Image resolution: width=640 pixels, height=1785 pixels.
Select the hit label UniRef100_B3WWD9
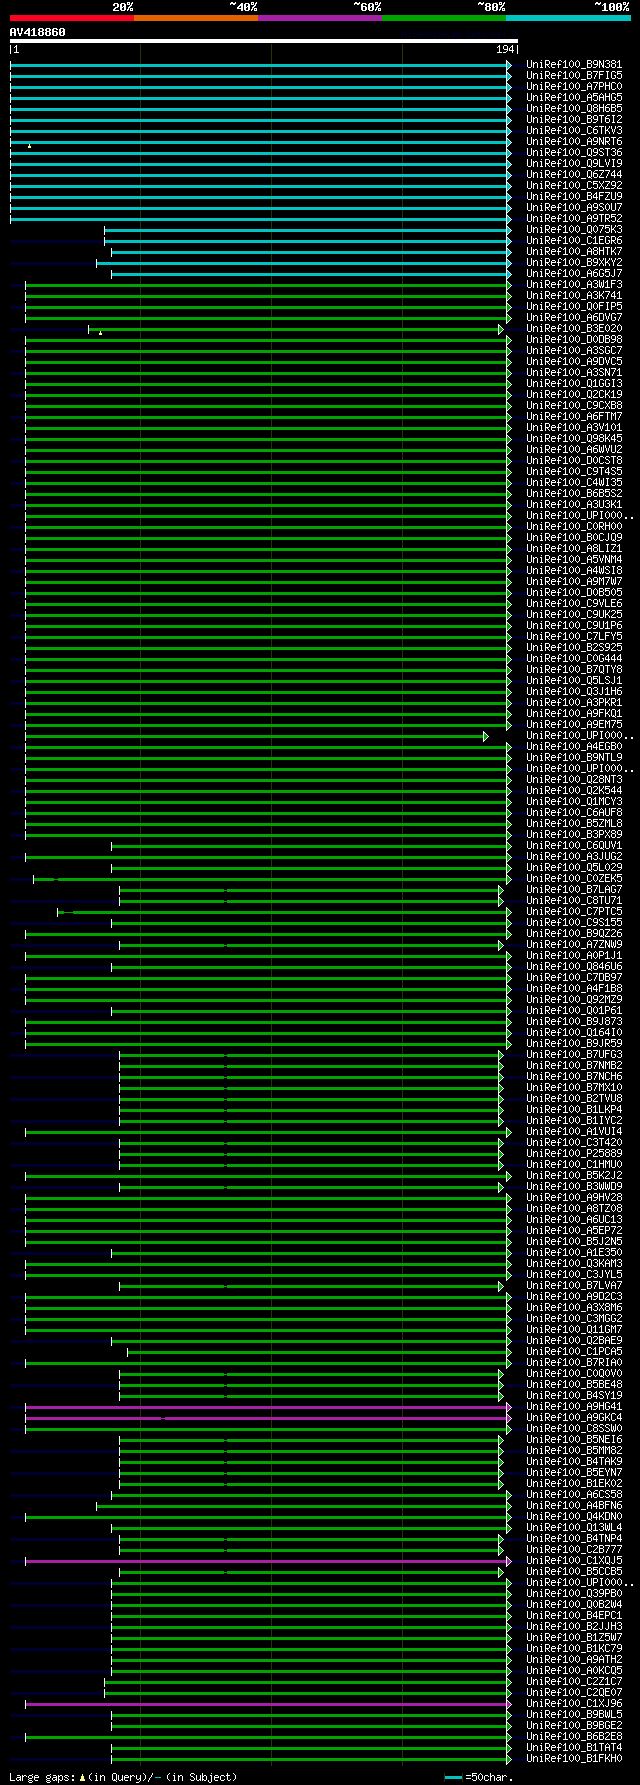click(574, 1186)
